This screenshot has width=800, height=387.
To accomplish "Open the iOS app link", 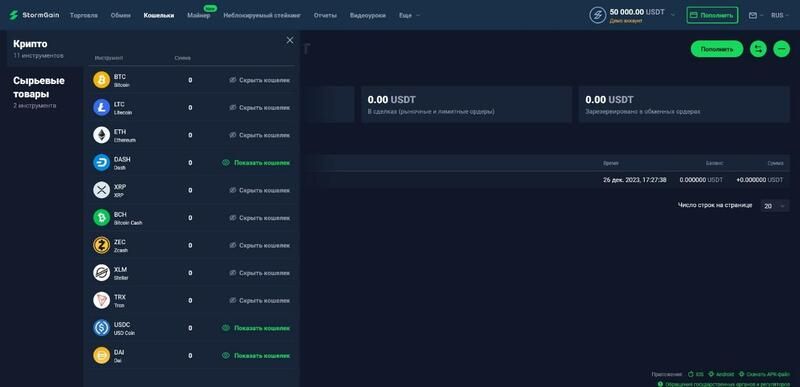I will (695, 374).
